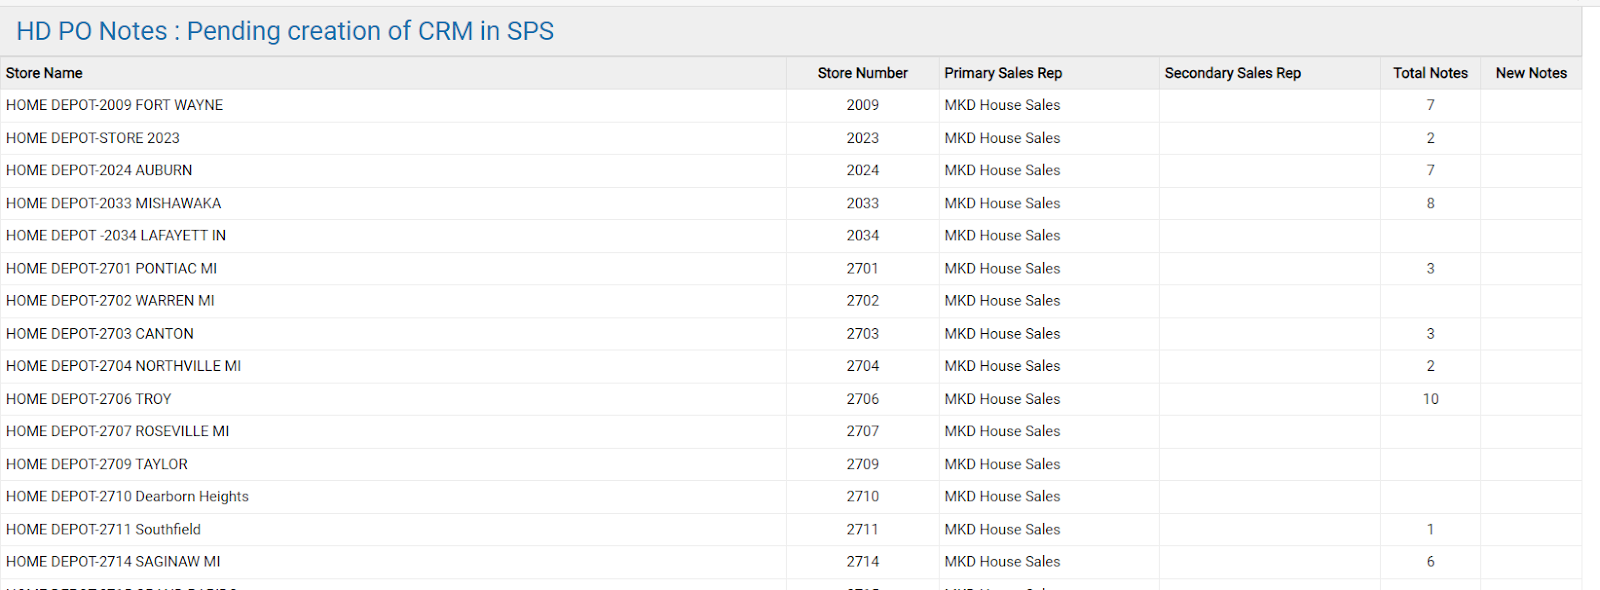Viewport: 1600px width, 590px height.
Task: Click store number 2009 cell
Action: point(862,105)
